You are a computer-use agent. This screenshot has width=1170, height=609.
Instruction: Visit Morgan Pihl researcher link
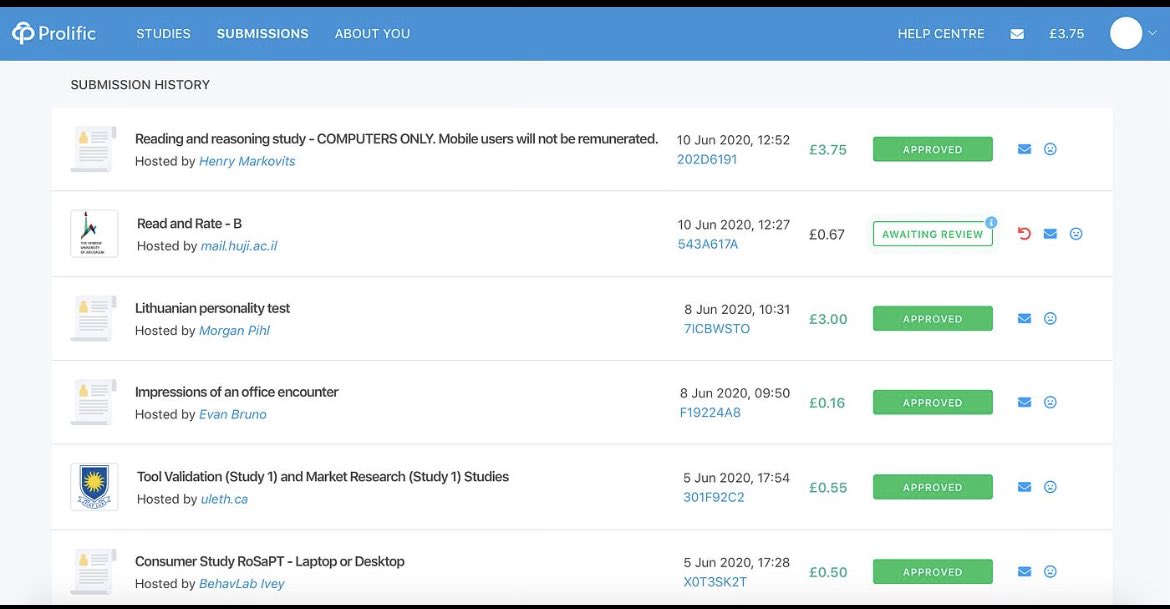(234, 331)
